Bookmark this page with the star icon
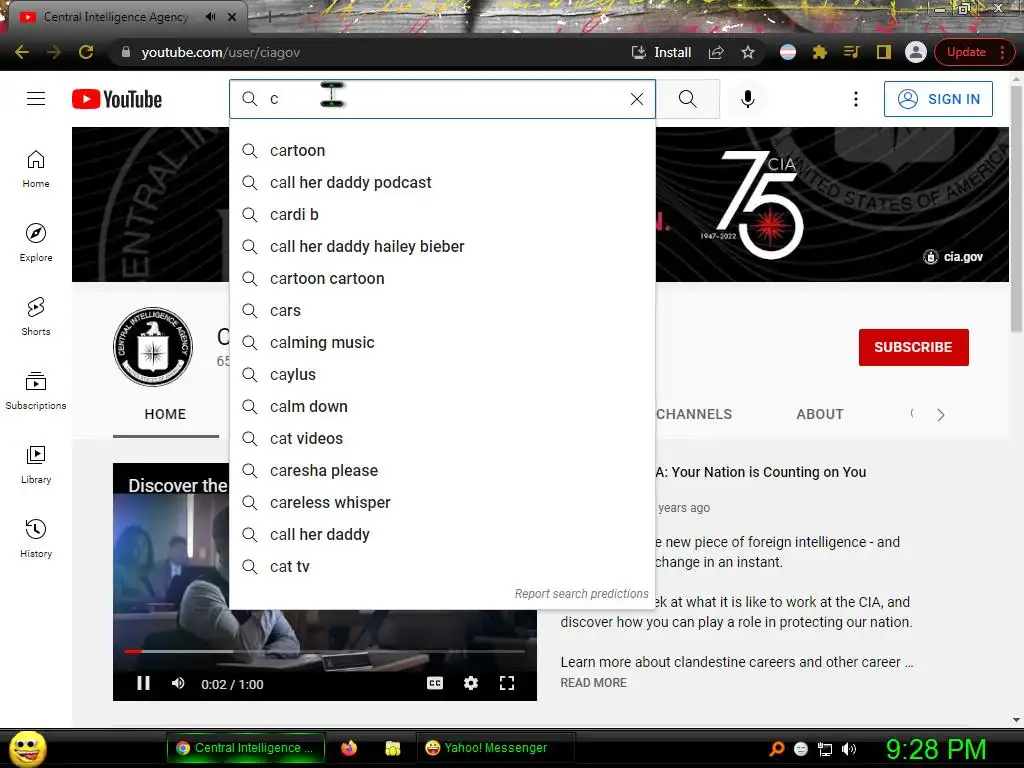The image size is (1024, 768). pyautogui.click(x=748, y=52)
